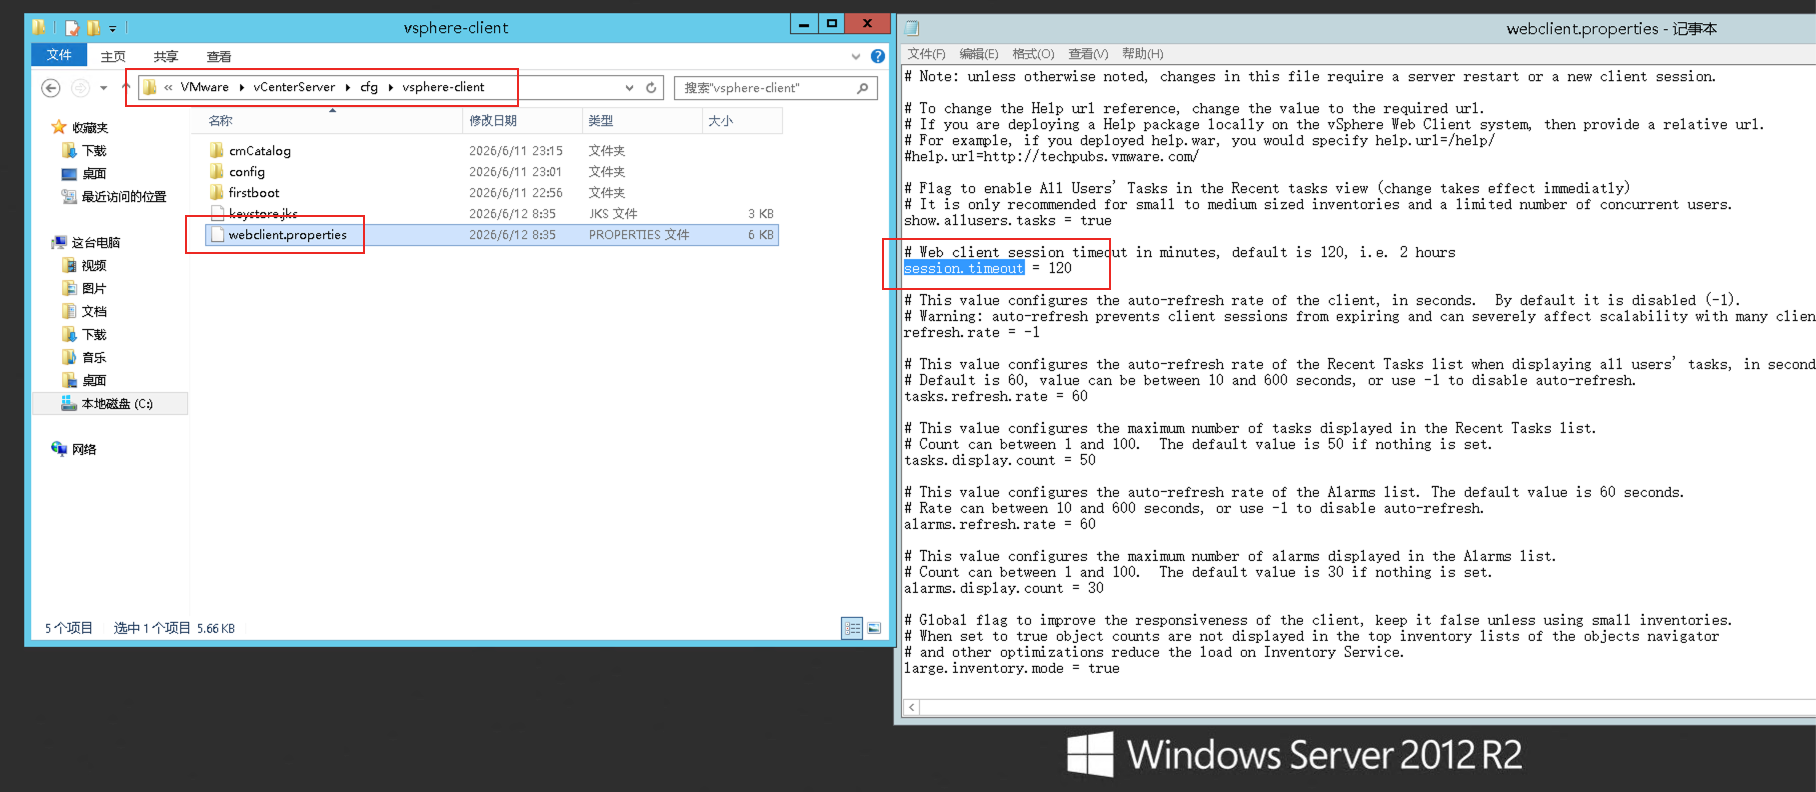Open the 共享 ribbon tab

(x=166, y=56)
